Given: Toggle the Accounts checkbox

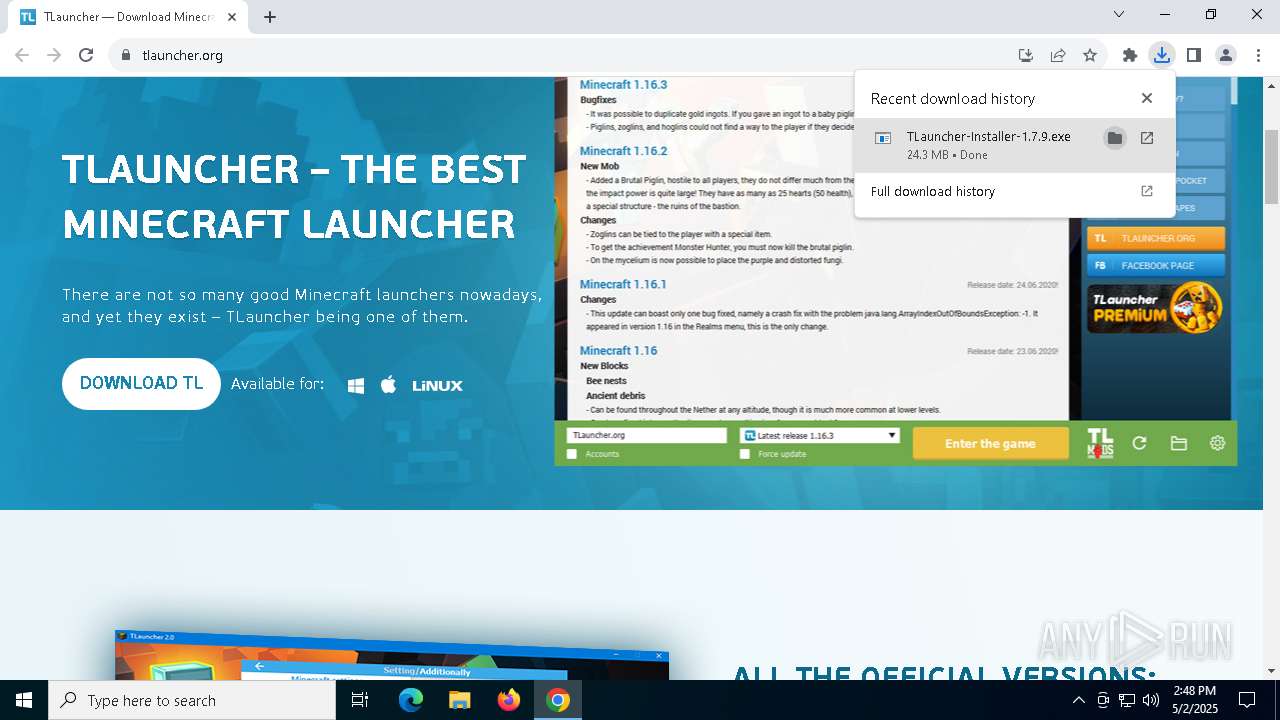Looking at the screenshot, I should 572,454.
